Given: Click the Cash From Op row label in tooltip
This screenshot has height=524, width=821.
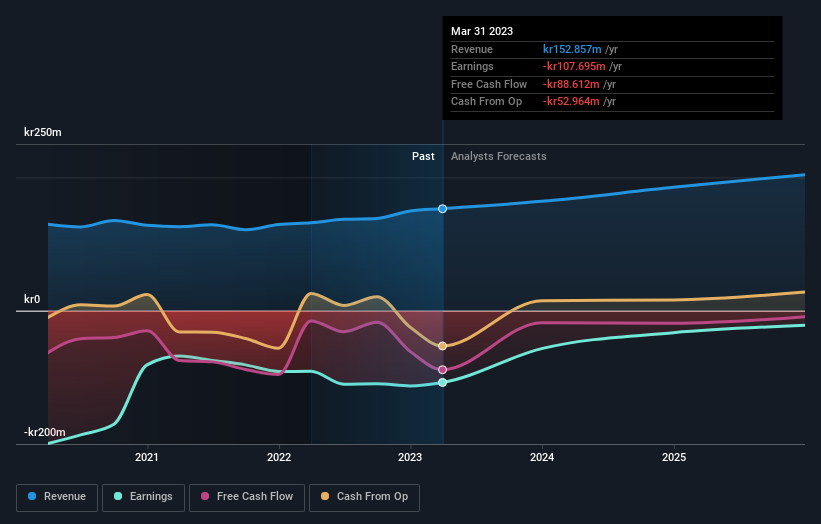Looking at the screenshot, I should click(x=486, y=102).
